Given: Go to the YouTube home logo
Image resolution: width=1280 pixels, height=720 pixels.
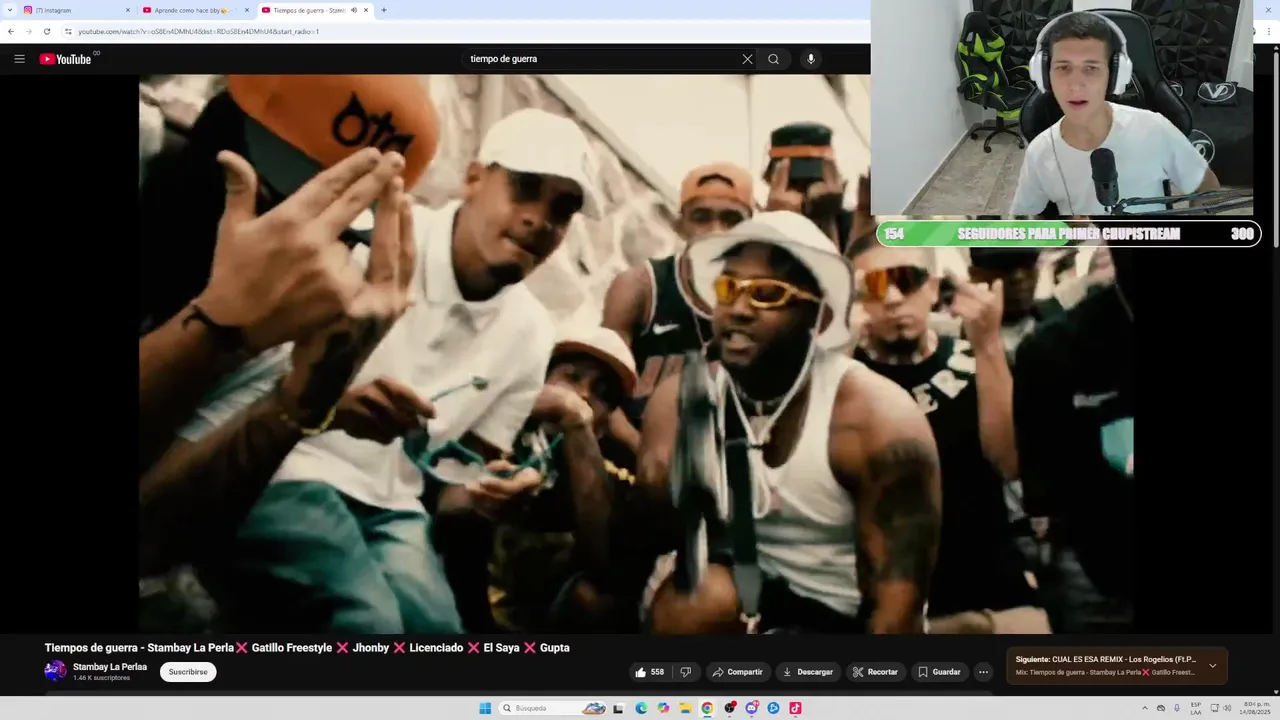Looking at the screenshot, I should coord(65,59).
